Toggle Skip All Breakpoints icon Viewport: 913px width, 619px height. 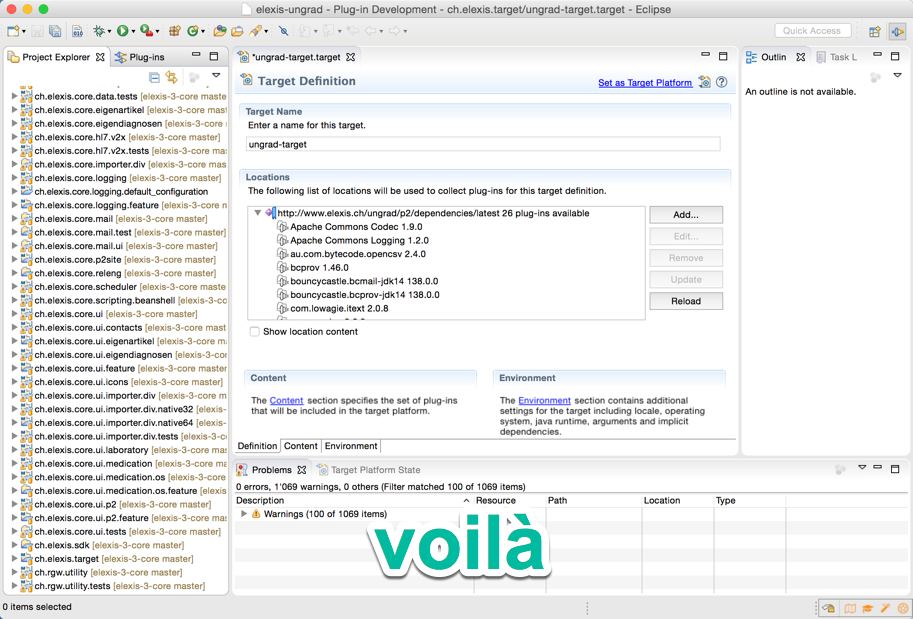pos(284,31)
